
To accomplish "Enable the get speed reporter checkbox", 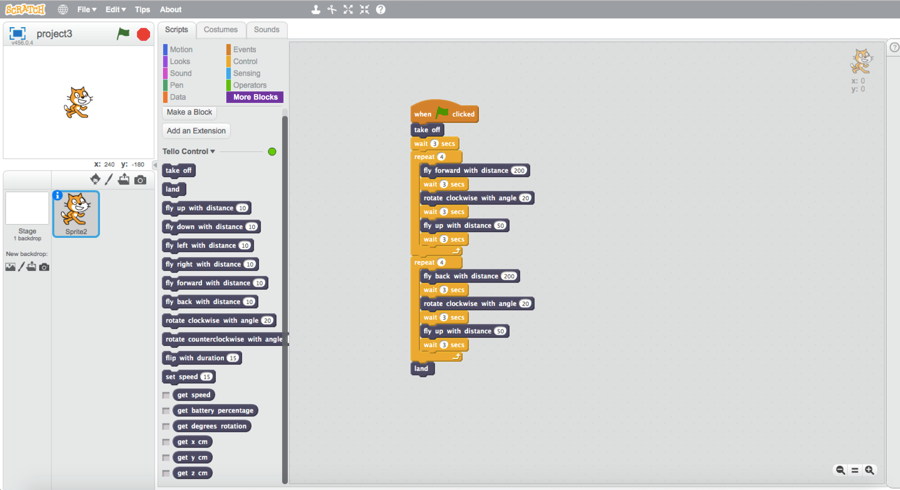I will (x=166, y=395).
